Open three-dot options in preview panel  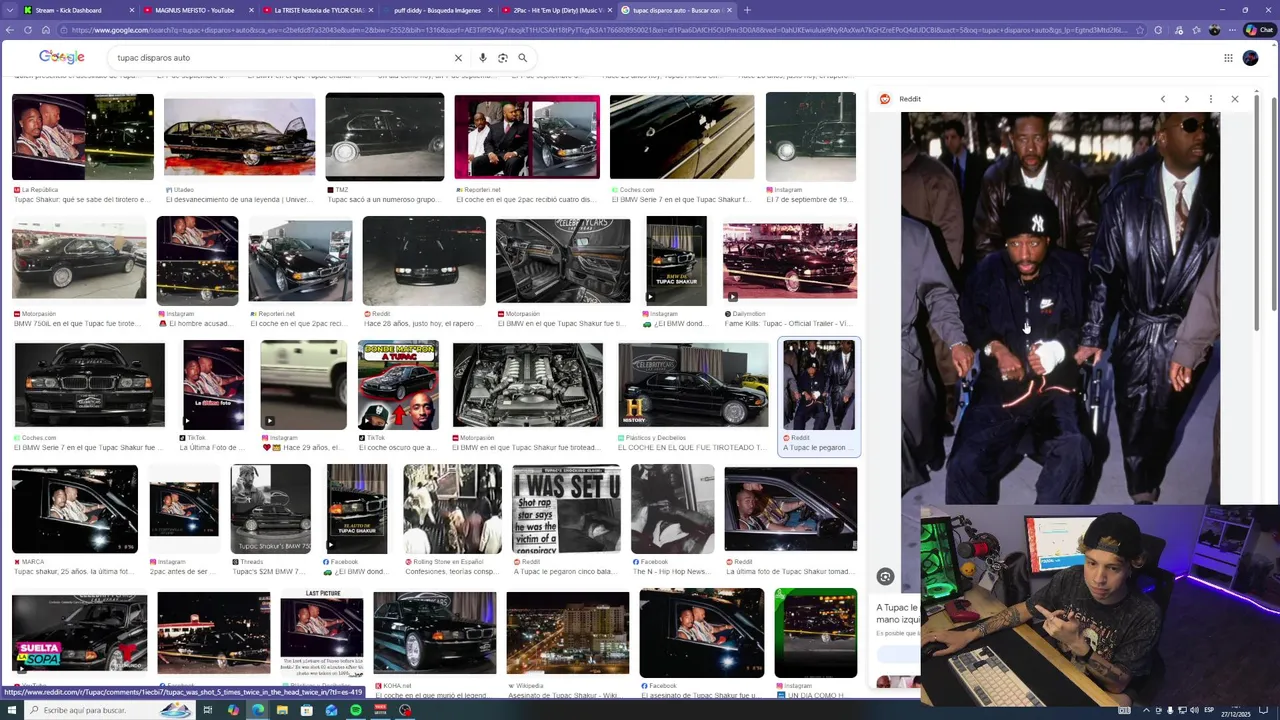point(1211,99)
